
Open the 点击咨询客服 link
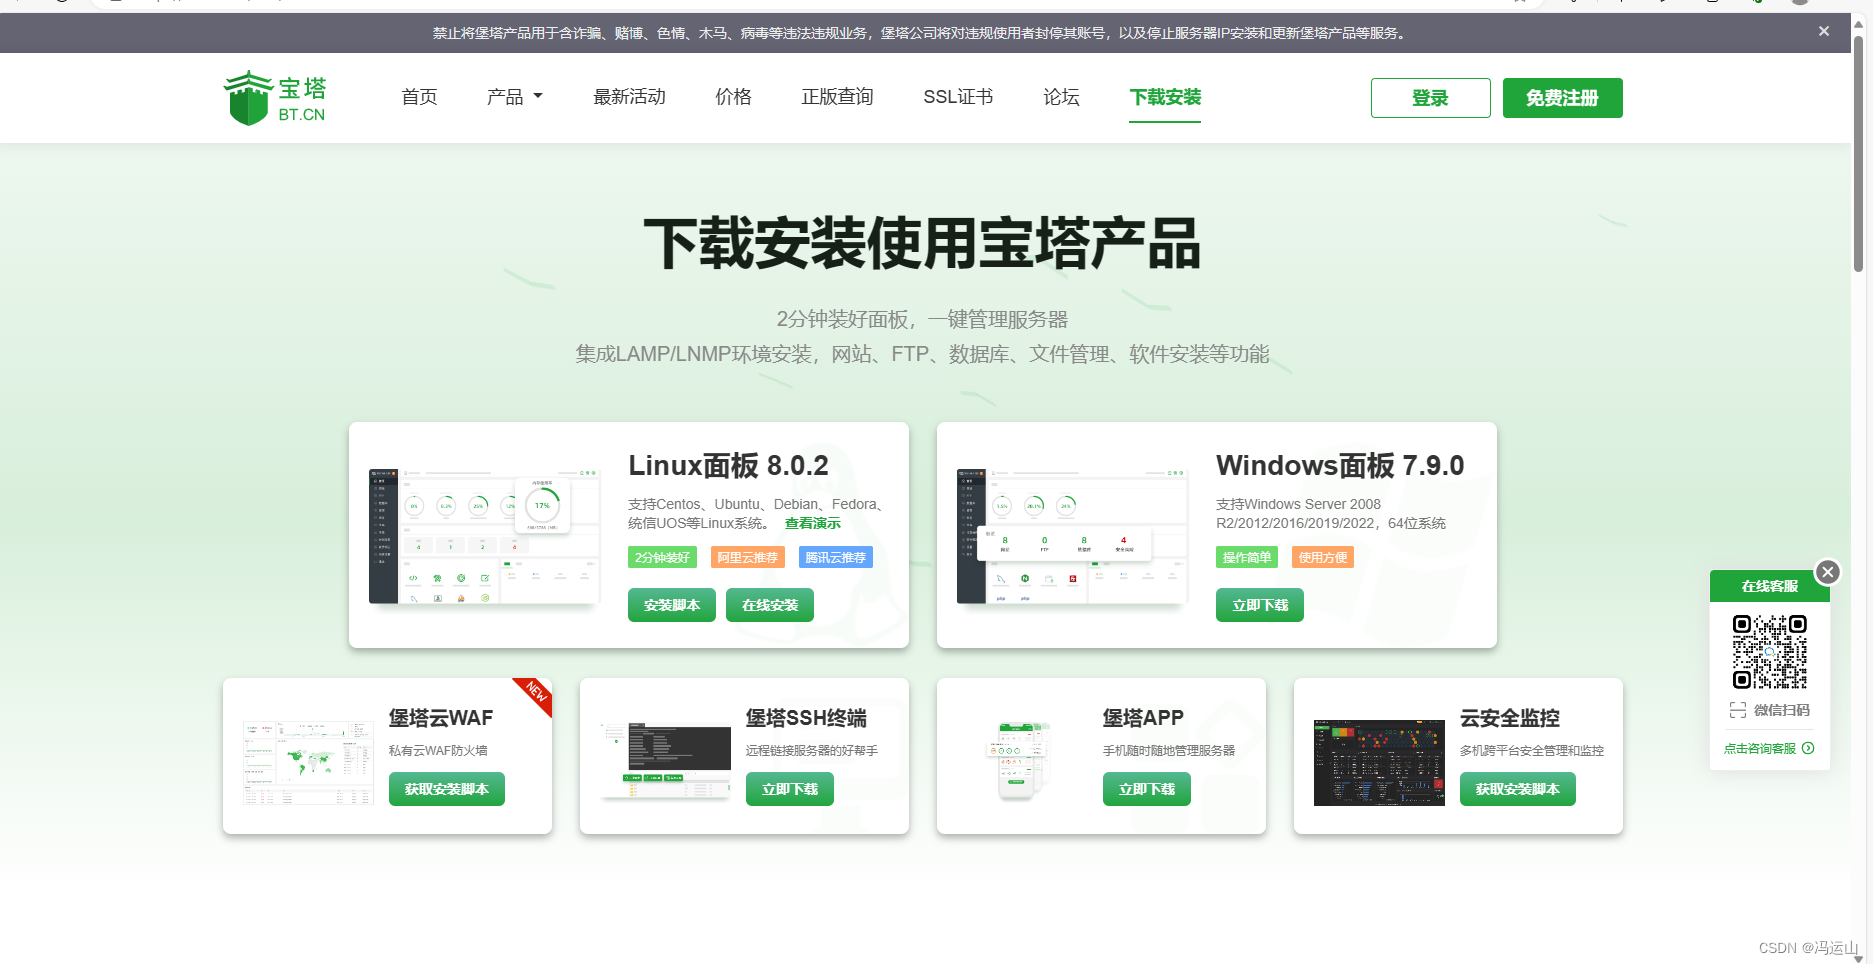point(1760,748)
